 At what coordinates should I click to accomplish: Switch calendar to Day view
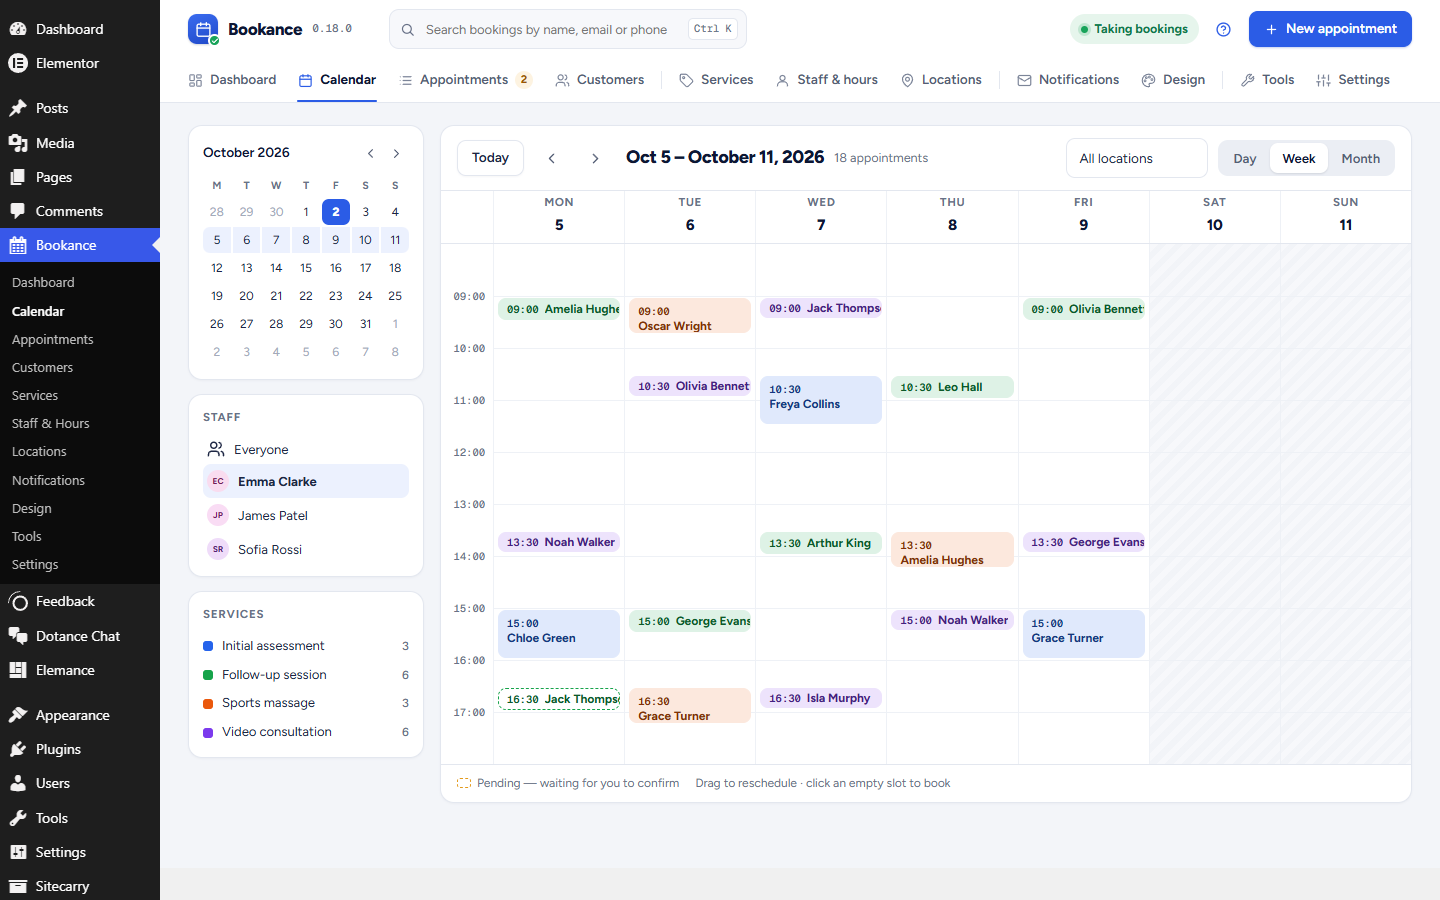1244,158
